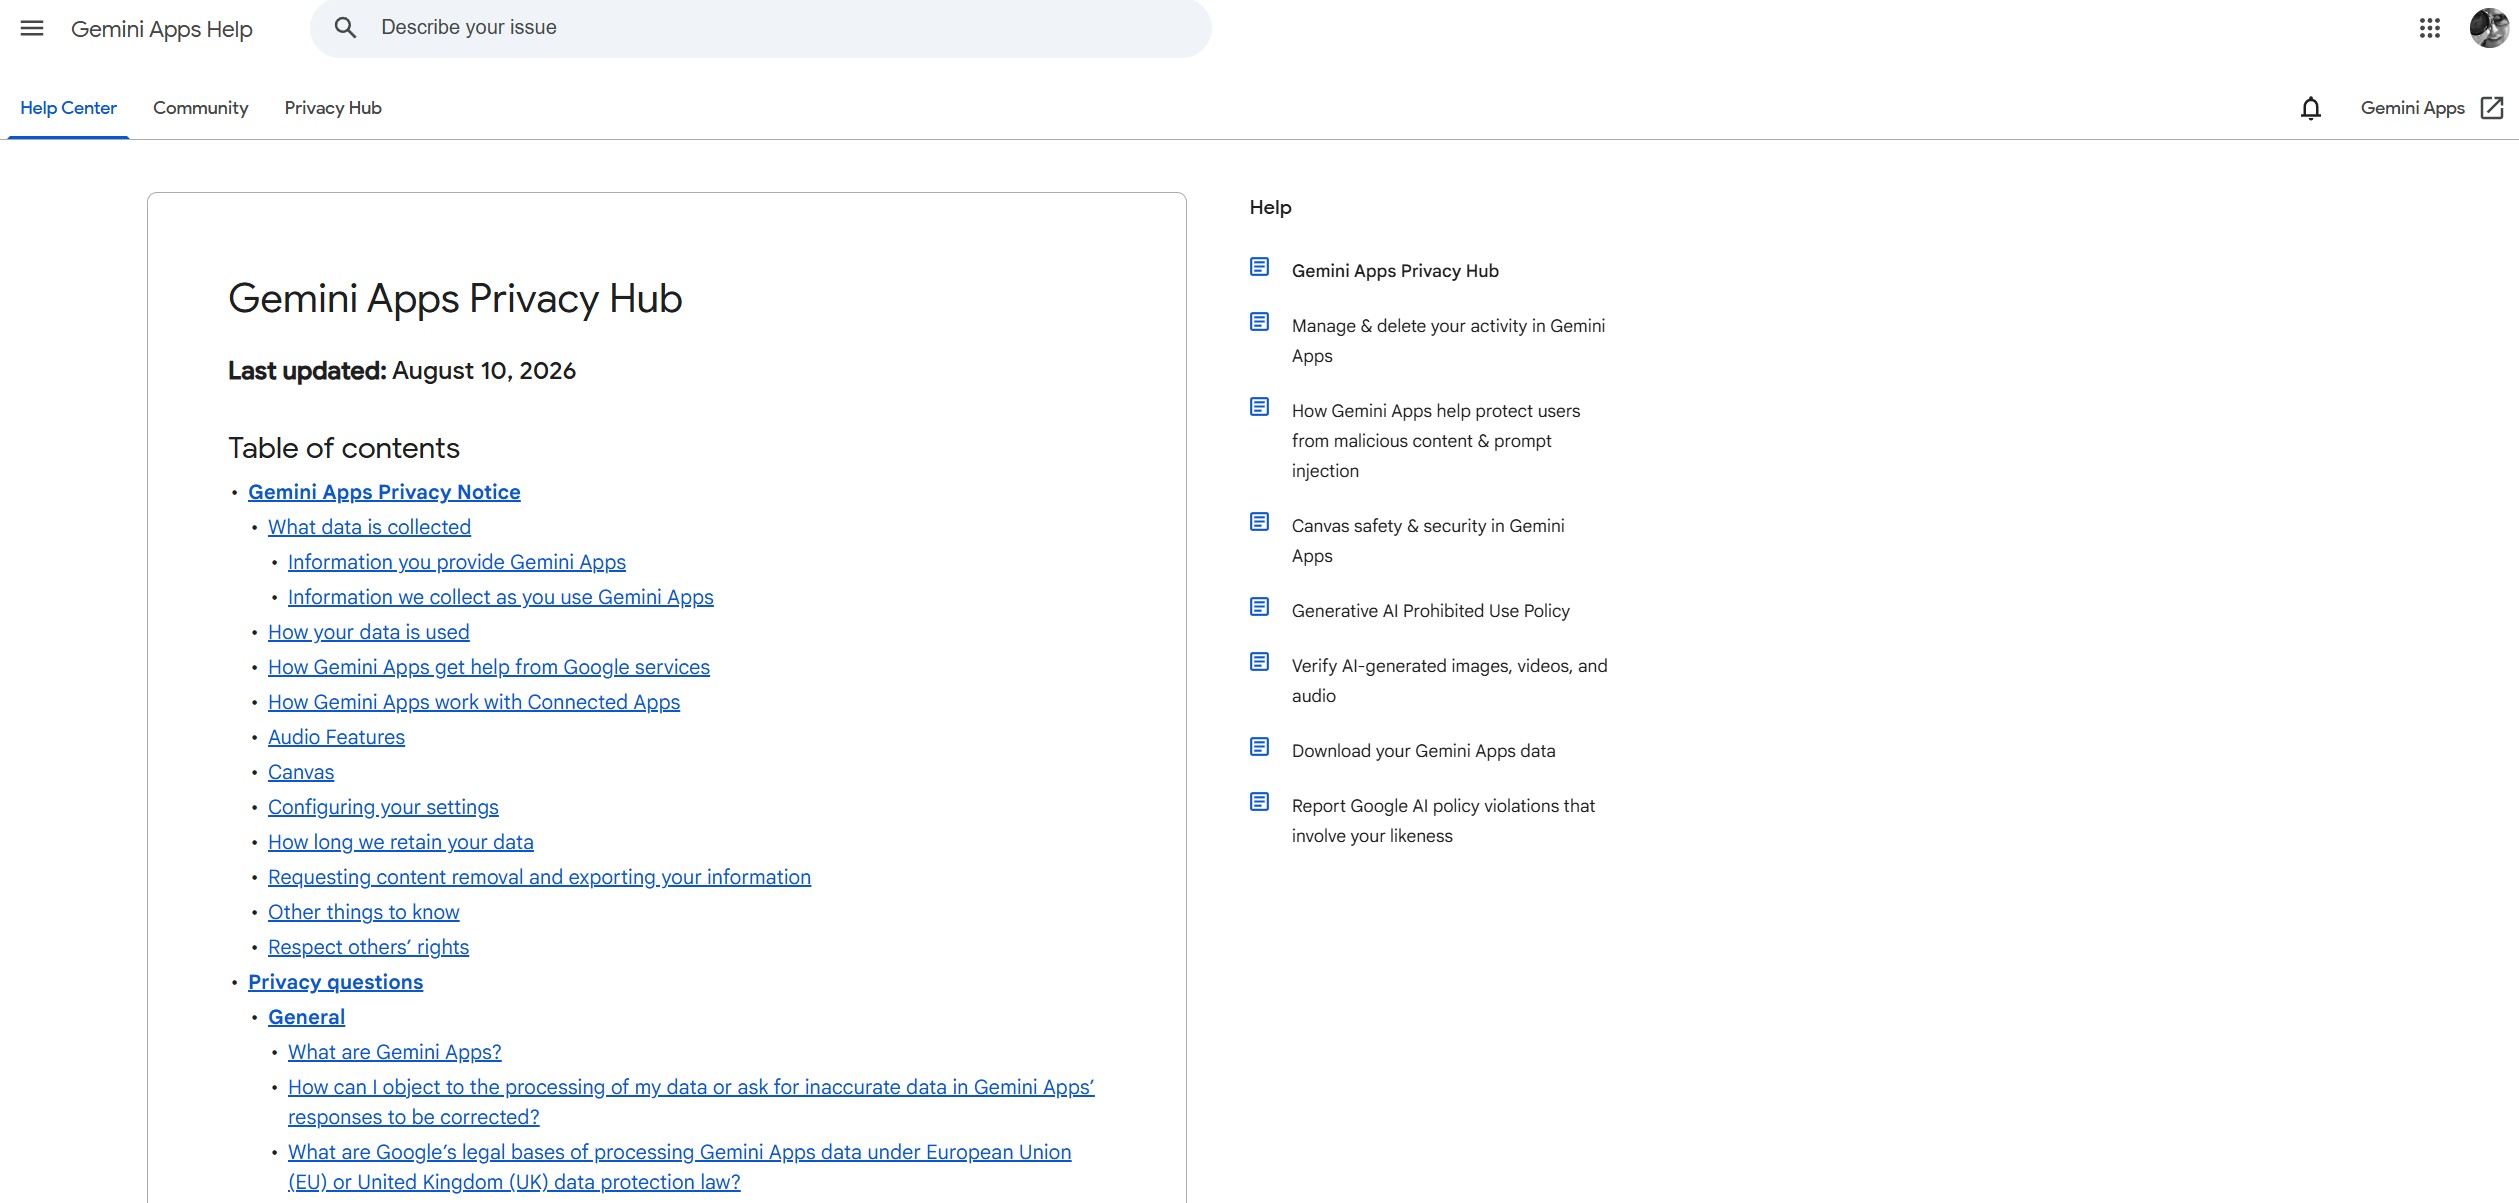
Task: Click the Gemini Apps external link icon
Action: click(x=2492, y=108)
